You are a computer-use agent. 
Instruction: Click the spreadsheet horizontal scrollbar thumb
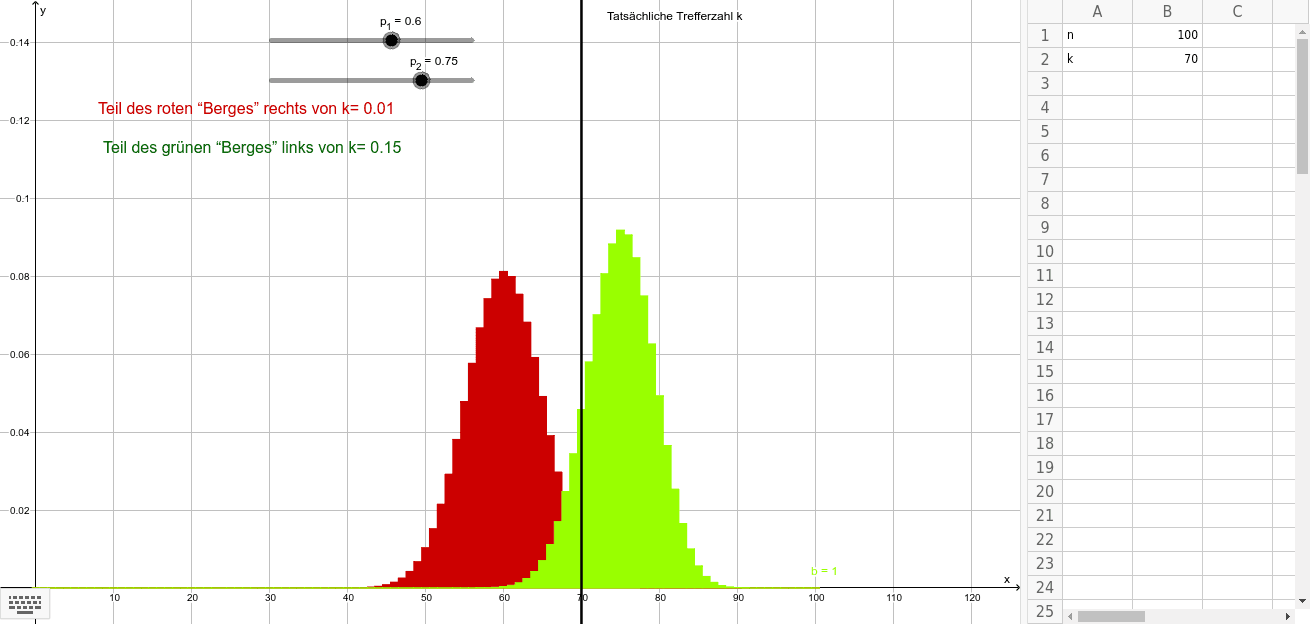pyautogui.click(x=1110, y=616)
